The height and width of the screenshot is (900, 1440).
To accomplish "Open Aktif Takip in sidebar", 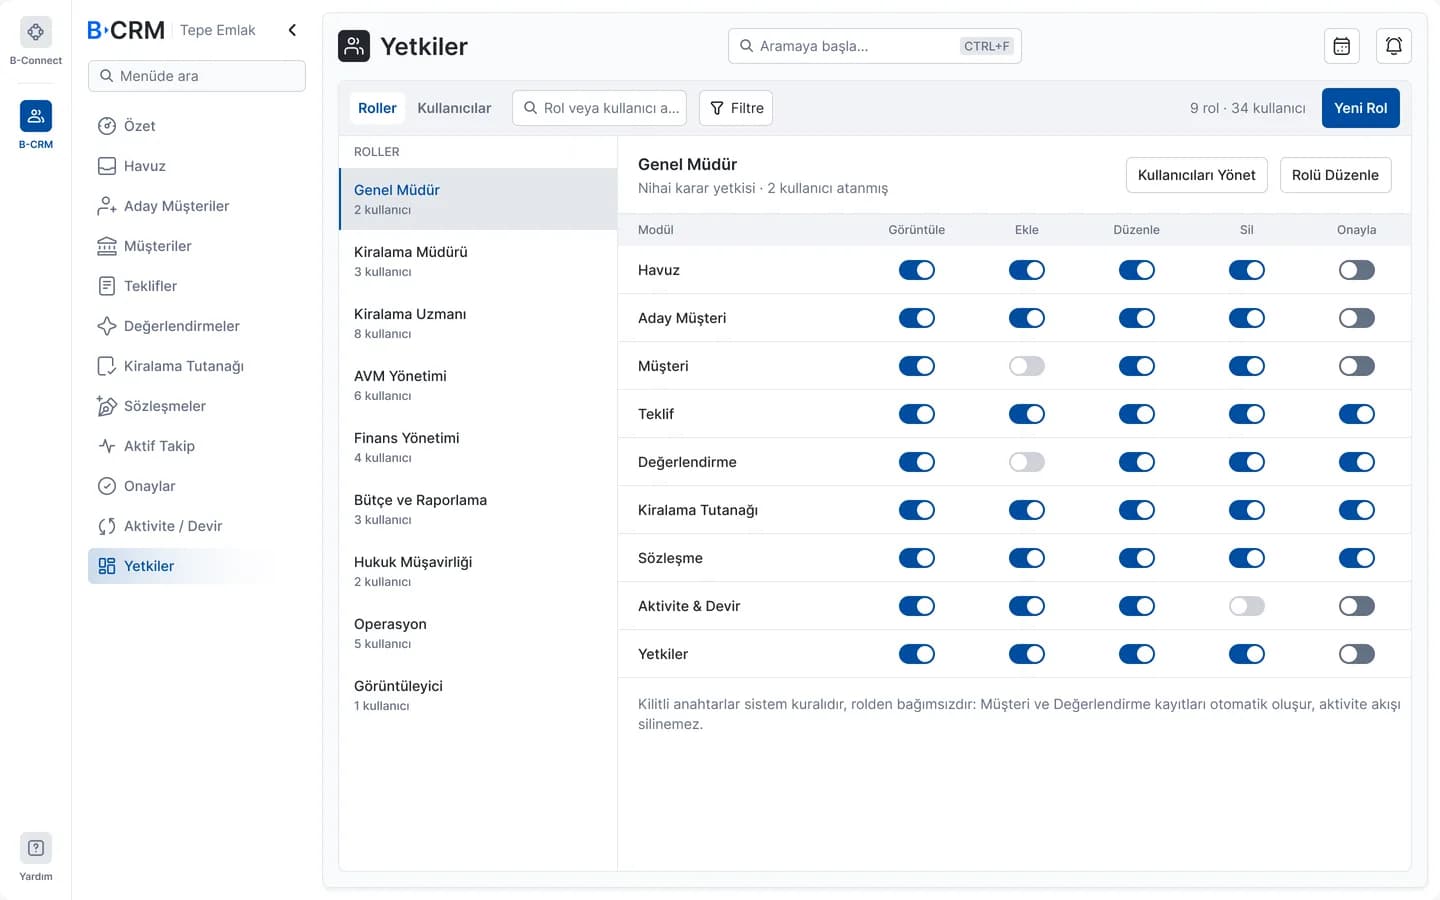I will 197,446.
